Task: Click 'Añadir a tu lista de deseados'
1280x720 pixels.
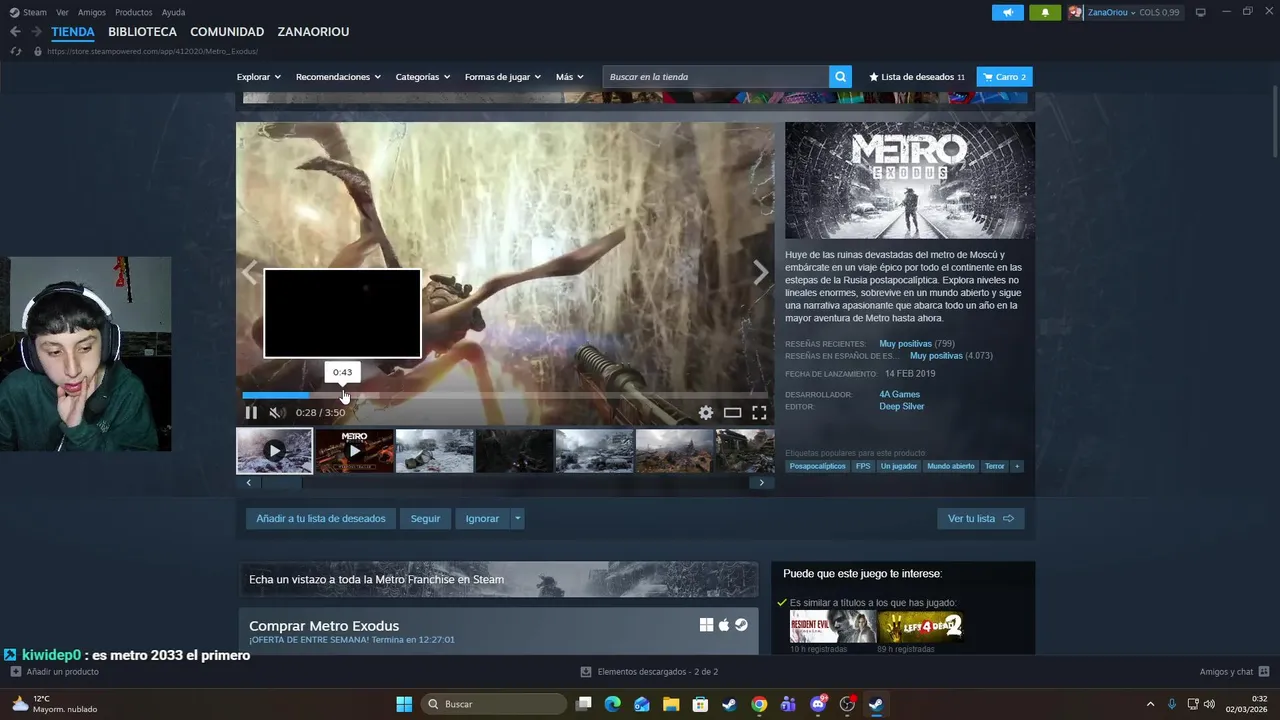Action: pos(321,519)
